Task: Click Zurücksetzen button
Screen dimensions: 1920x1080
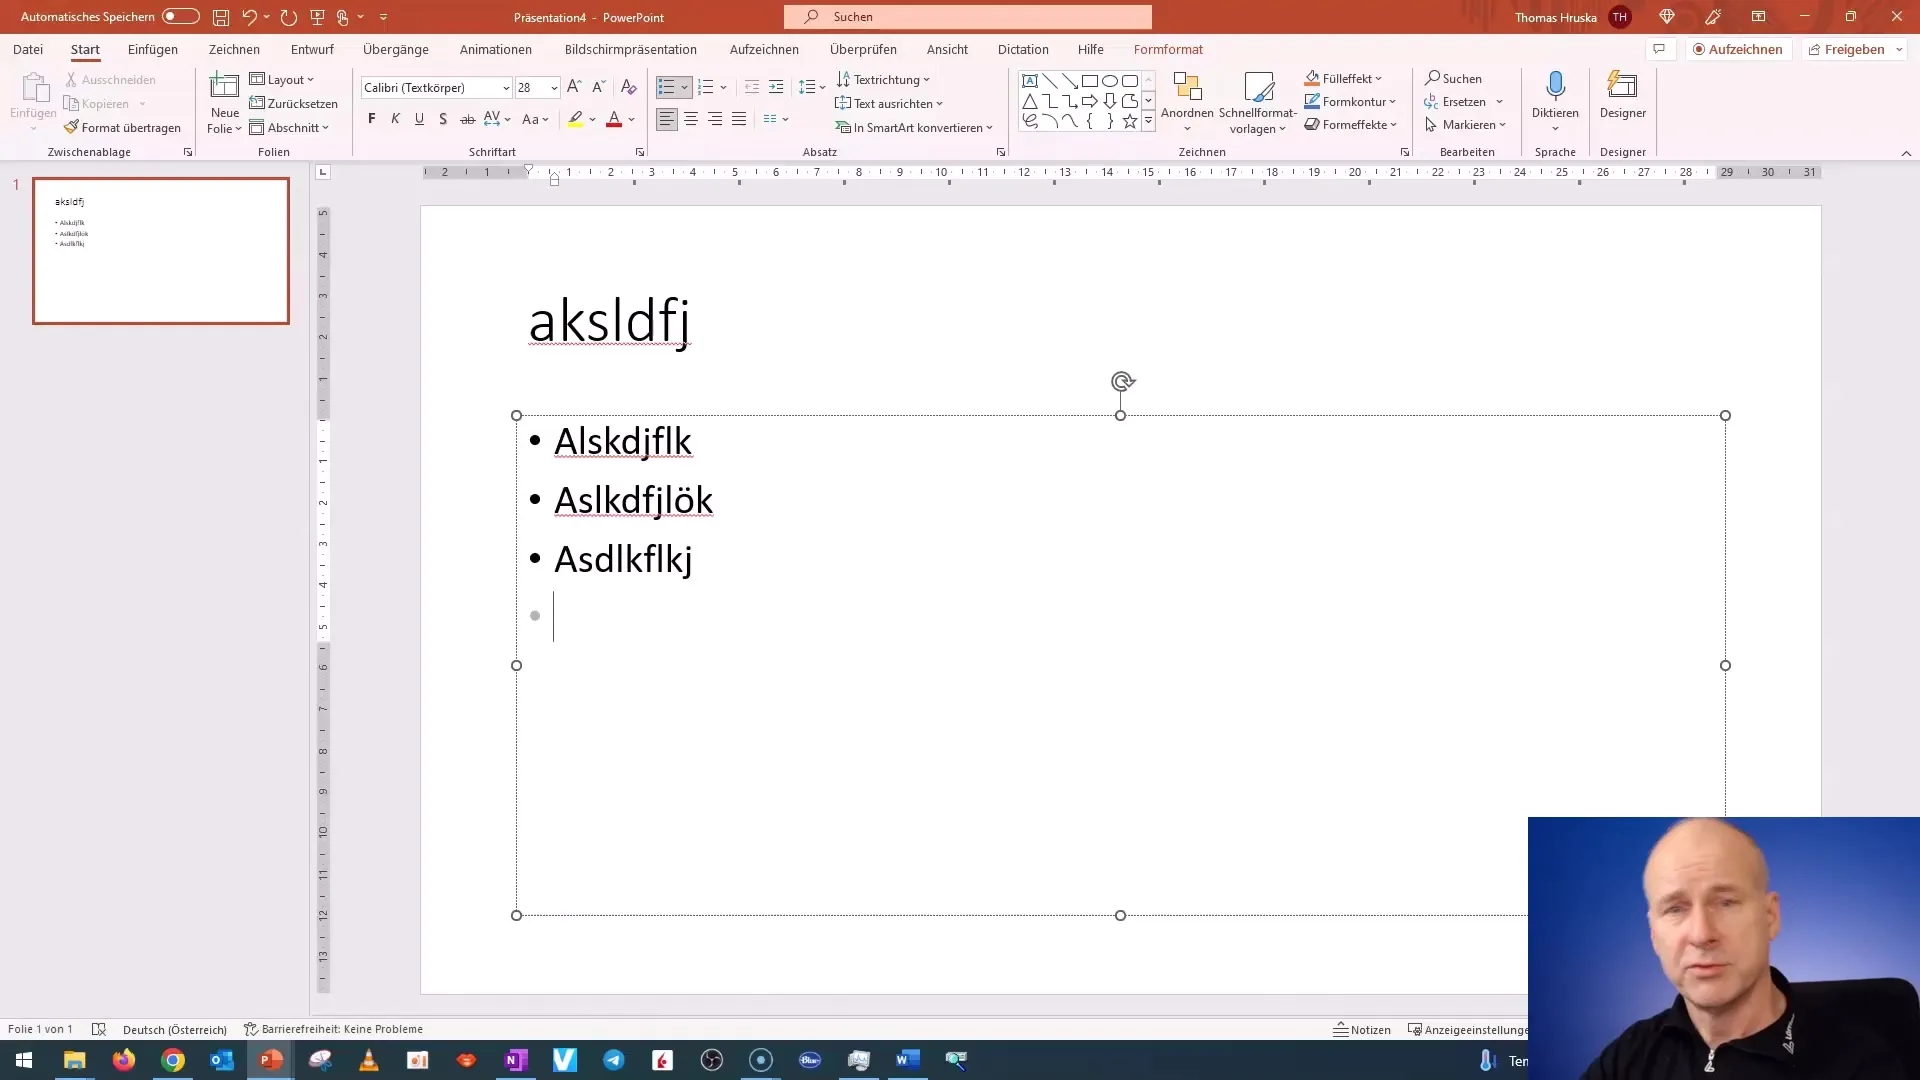Action: click(293, 104)
